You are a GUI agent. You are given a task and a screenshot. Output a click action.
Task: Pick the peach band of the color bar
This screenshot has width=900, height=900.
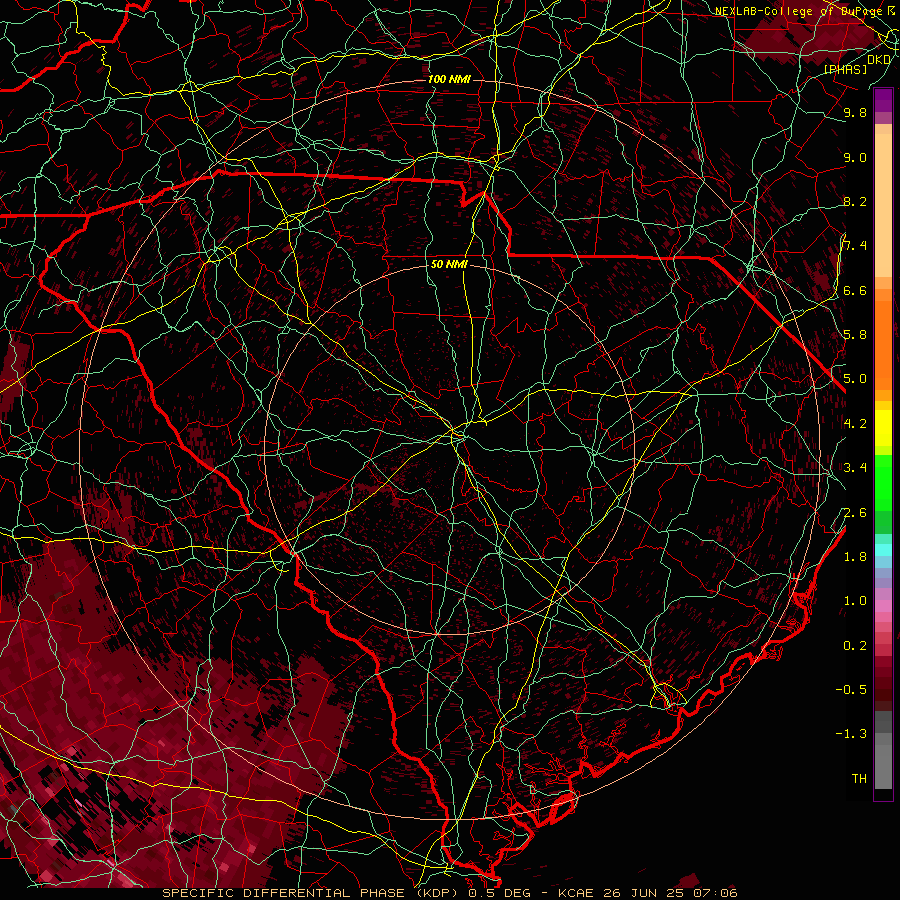(x=883, y=205)
